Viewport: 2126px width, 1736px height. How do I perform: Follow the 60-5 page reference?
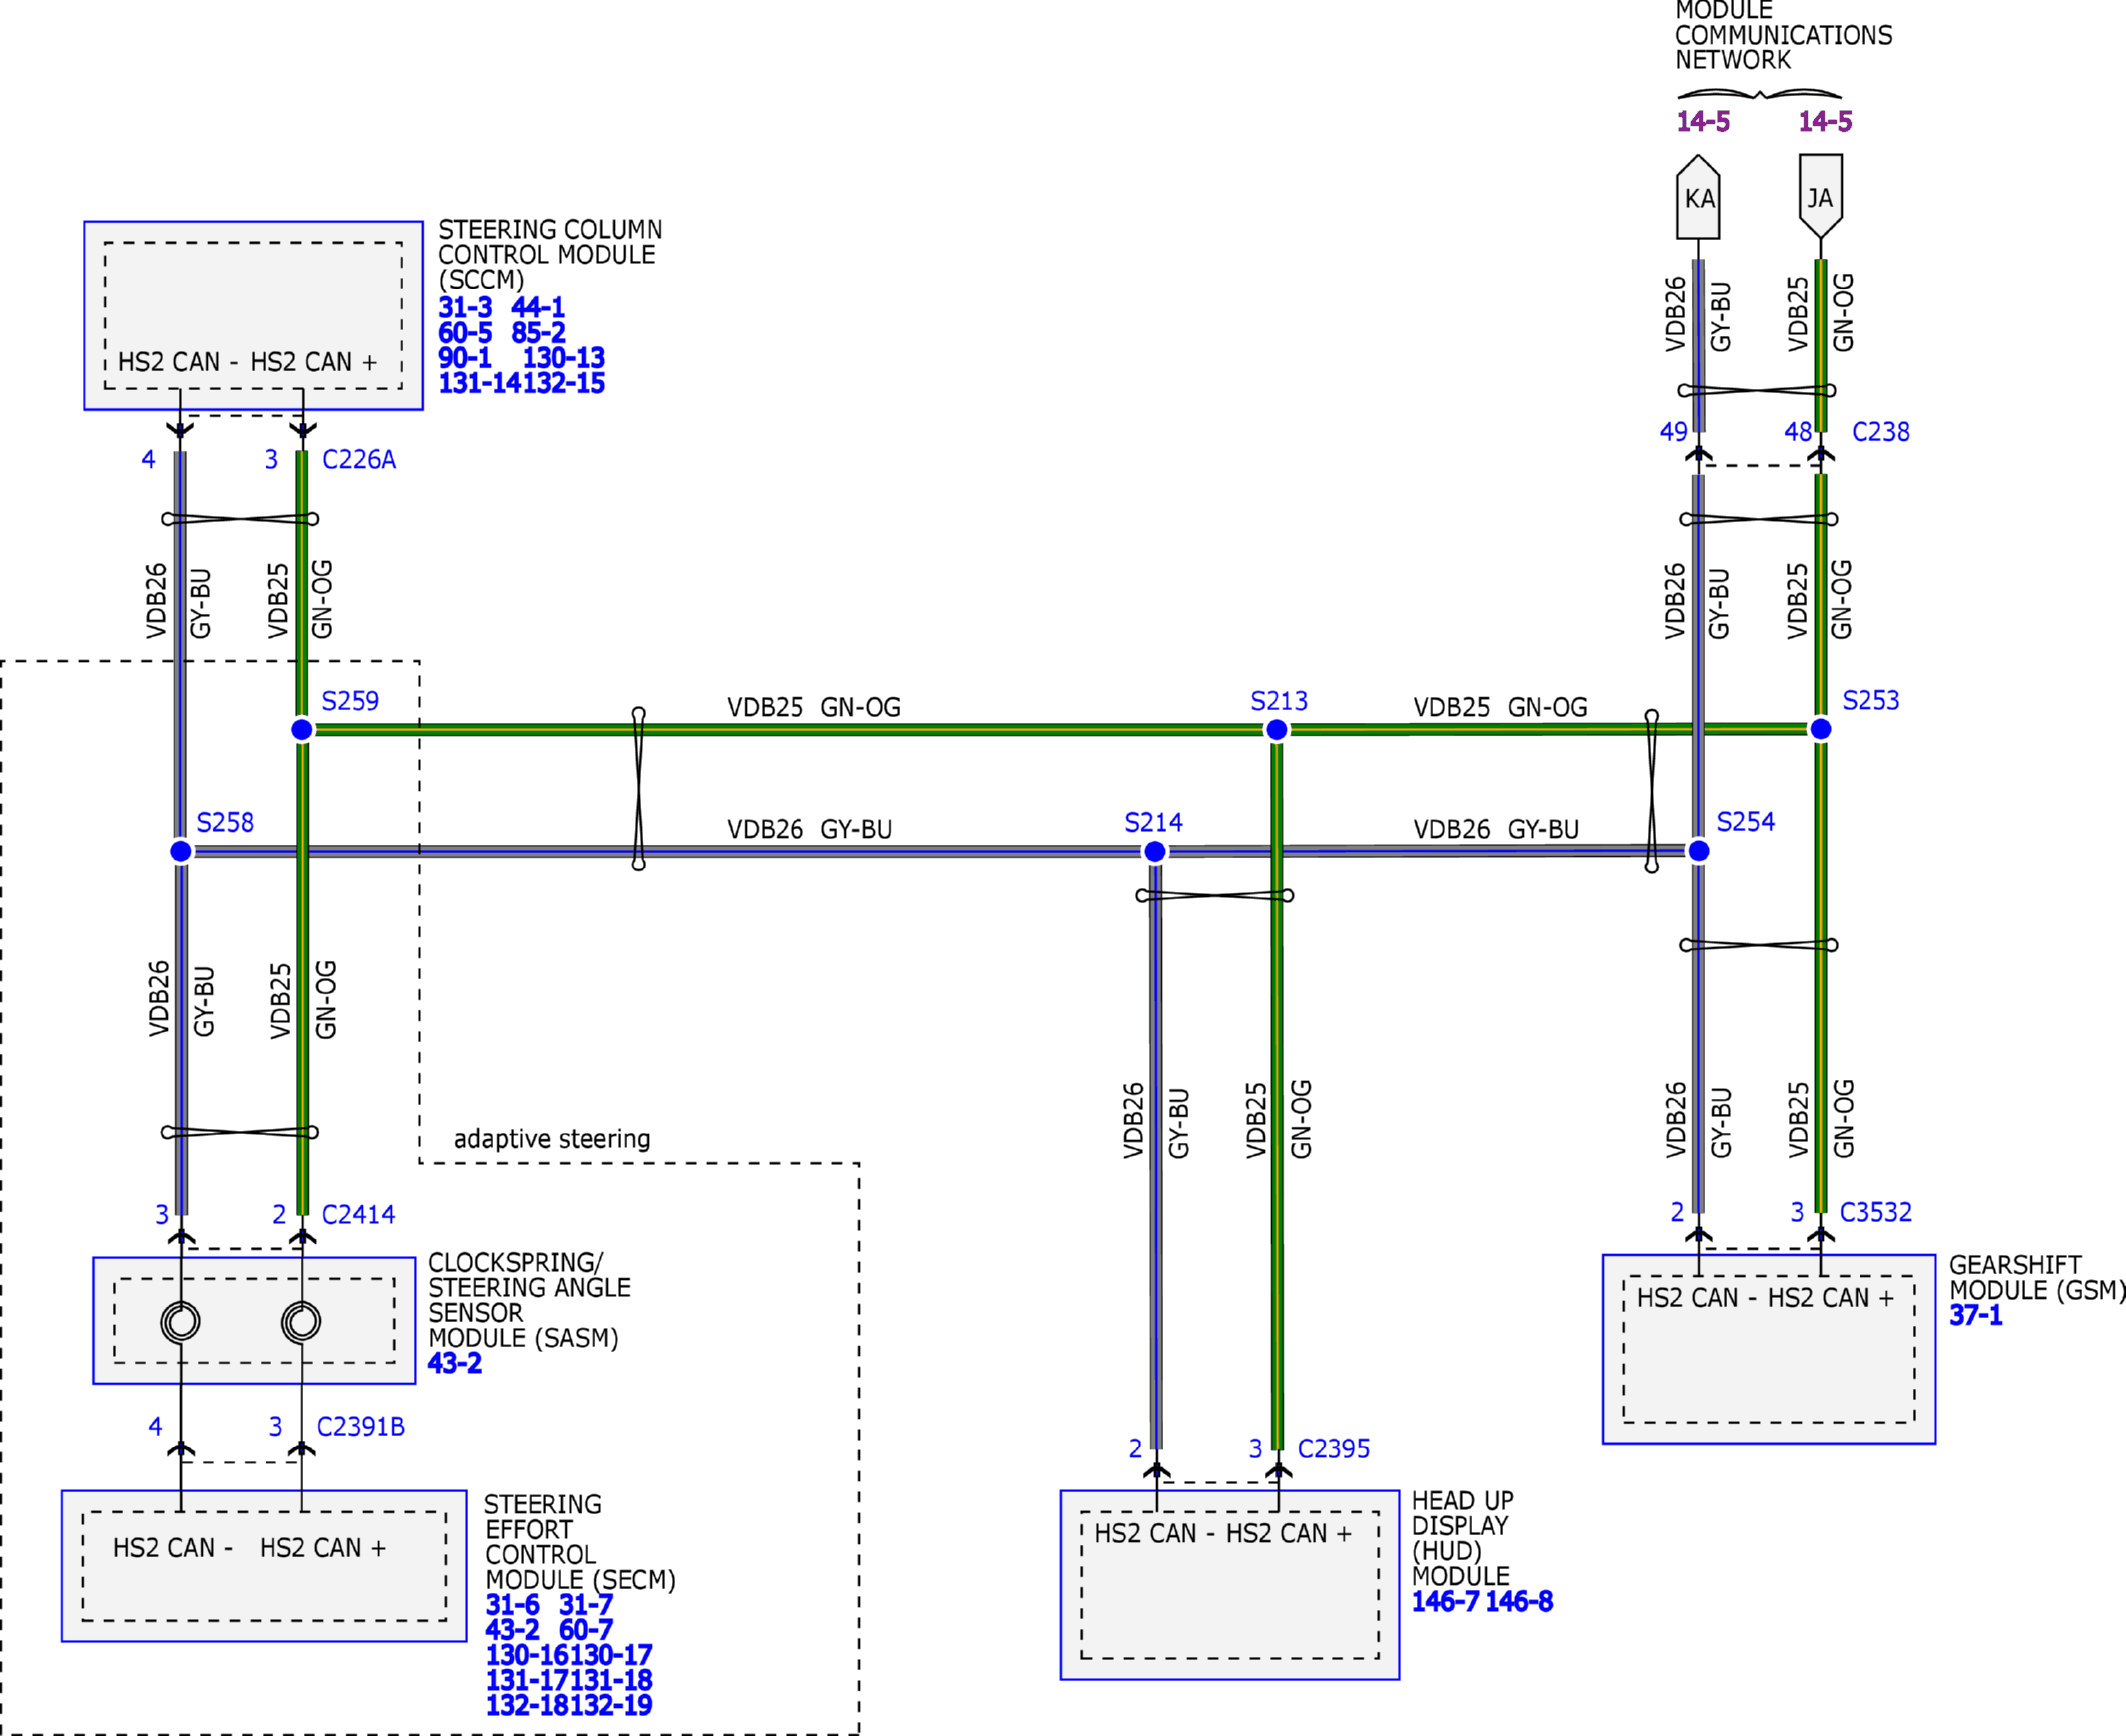[x=465, y=333]
